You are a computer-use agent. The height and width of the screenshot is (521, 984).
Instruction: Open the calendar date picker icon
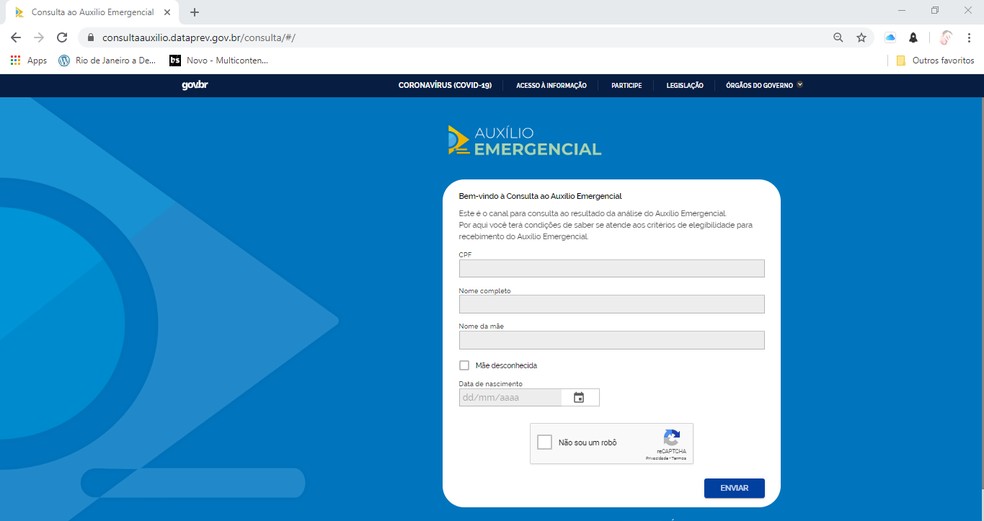click(579, 397)
